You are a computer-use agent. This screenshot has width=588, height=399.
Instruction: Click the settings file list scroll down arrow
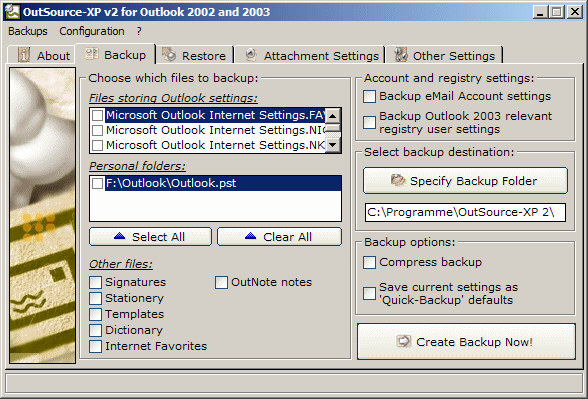click(x=333, y=144)
